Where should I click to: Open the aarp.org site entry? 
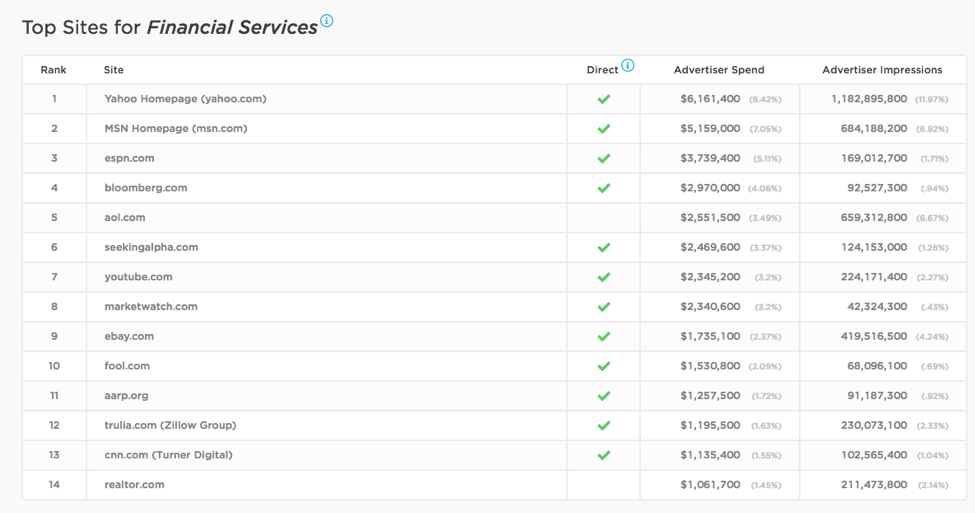coord(126,395)
